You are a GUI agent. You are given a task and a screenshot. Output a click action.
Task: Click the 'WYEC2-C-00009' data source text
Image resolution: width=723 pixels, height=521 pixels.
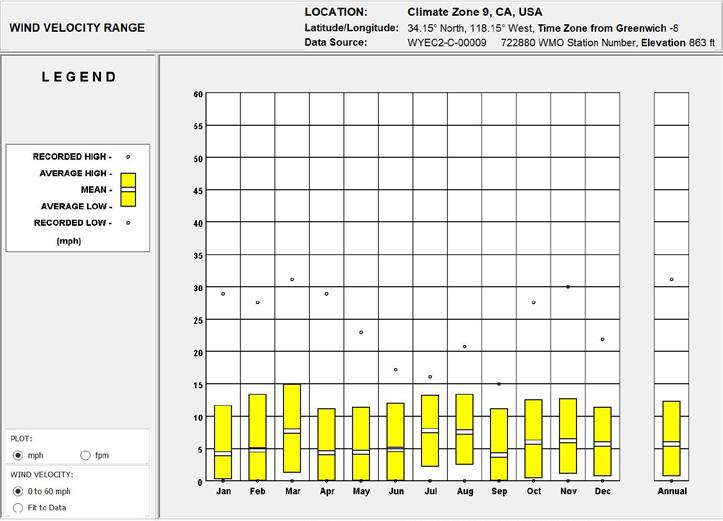tap(447, 43)
